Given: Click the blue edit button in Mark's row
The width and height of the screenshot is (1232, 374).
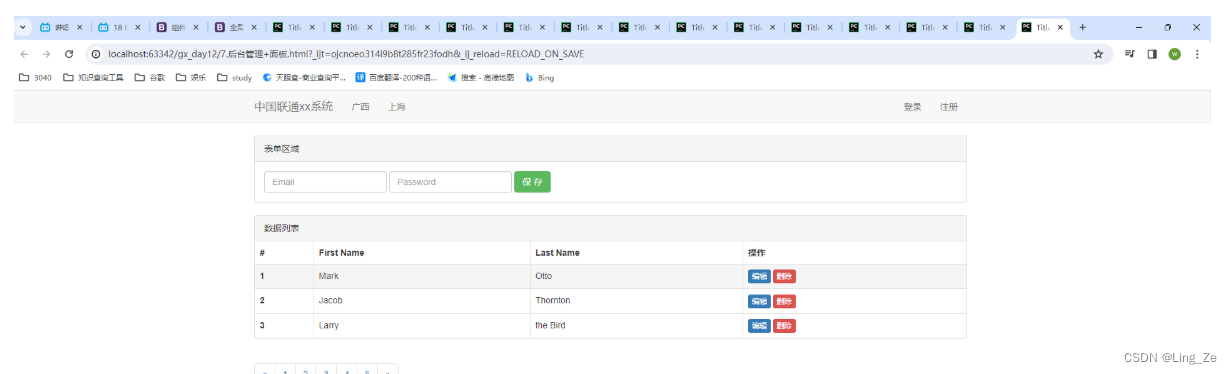Looking at the screenshot, I should pyautogui.click(x=759, y=276).
